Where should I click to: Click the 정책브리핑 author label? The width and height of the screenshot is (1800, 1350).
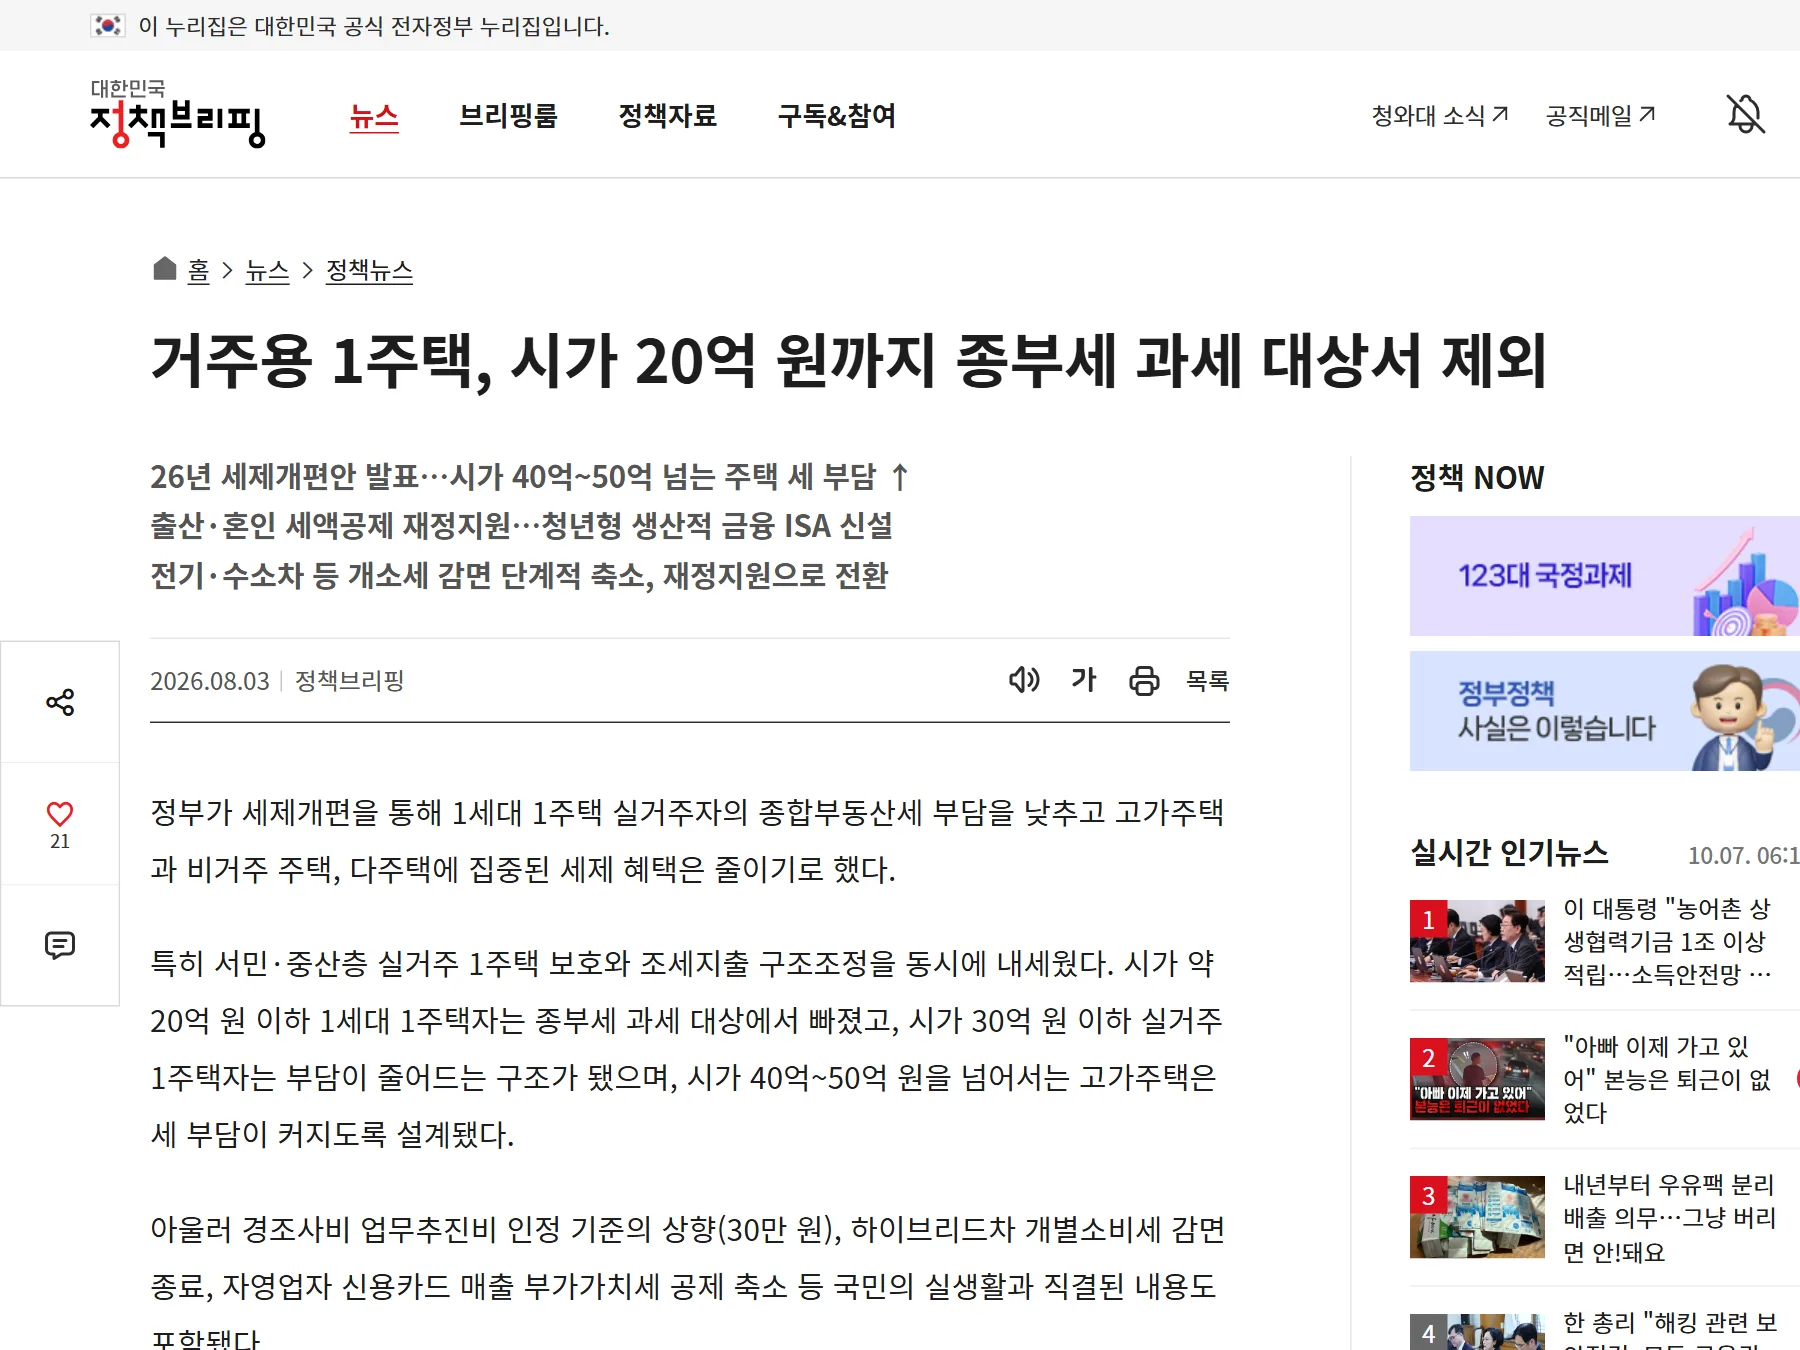click(x=350, y=681)
